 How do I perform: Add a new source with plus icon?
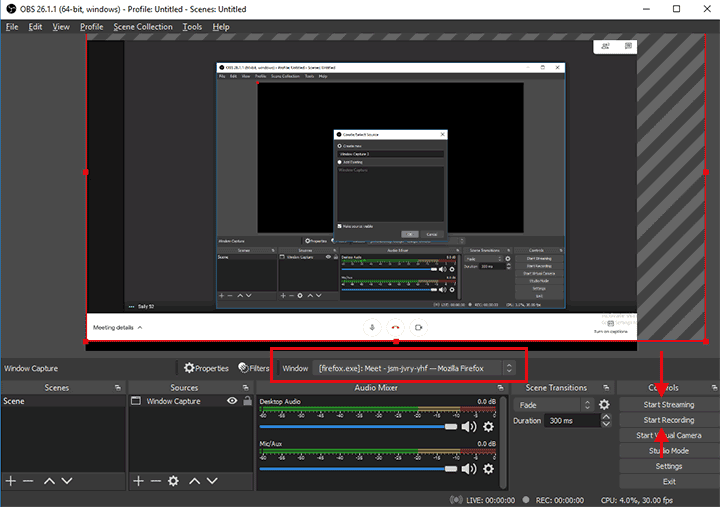point(138,481)
